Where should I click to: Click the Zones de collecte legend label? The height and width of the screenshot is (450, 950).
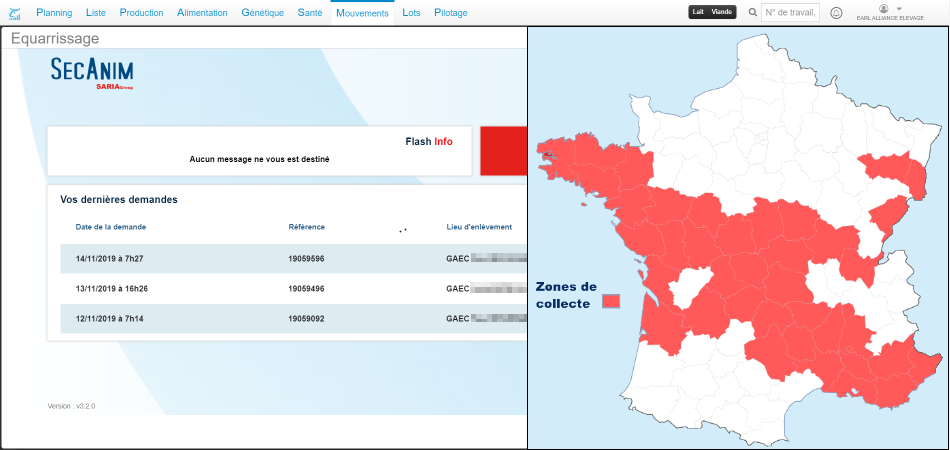click(566, 295)
